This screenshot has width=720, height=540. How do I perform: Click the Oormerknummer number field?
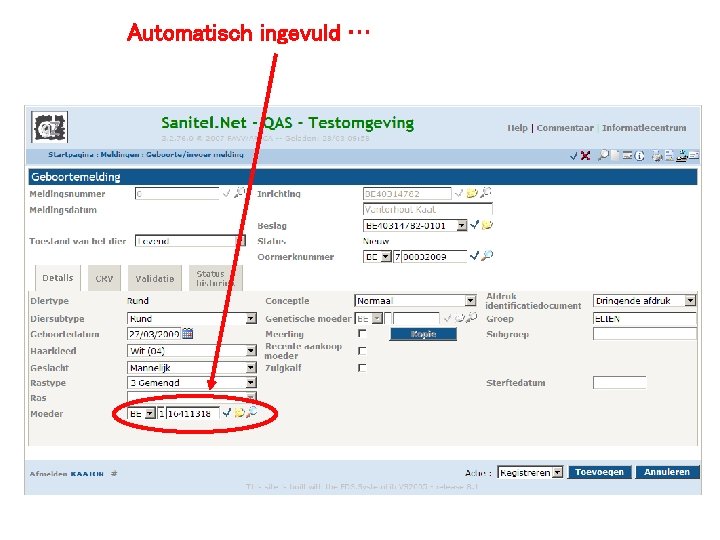[434, 257]
